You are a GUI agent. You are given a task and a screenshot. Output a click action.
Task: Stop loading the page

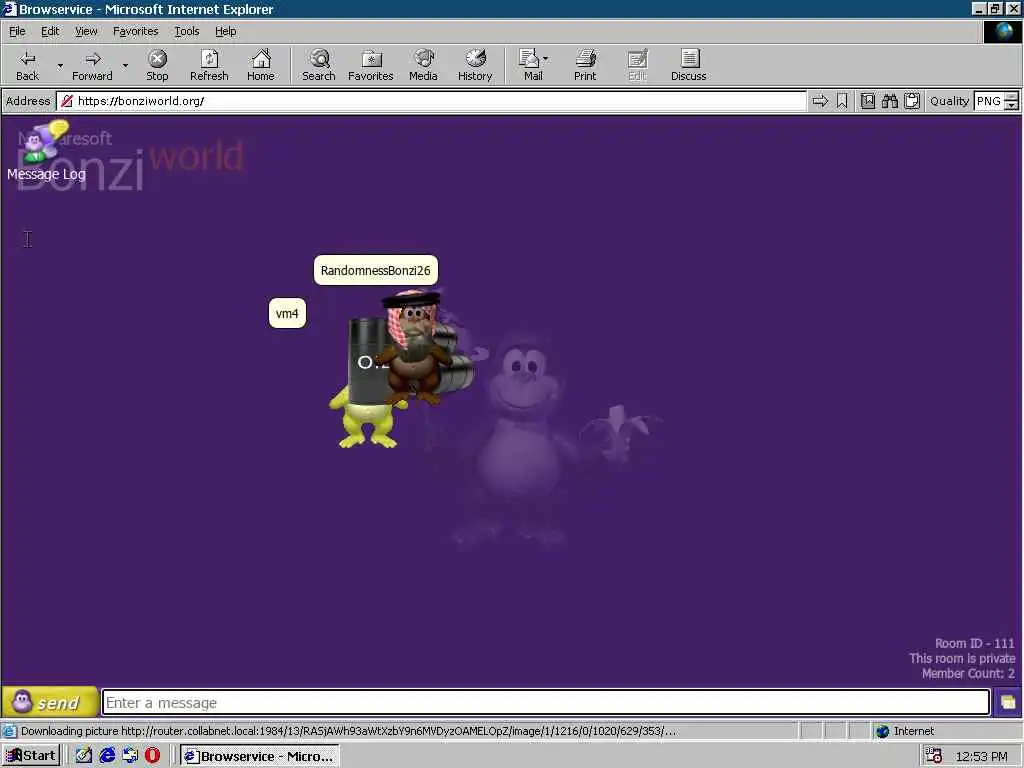(x=157, y=65)
